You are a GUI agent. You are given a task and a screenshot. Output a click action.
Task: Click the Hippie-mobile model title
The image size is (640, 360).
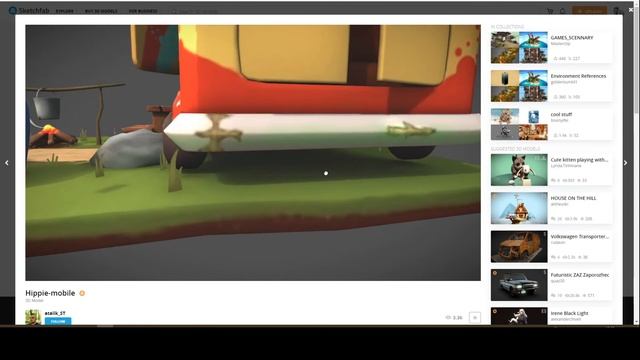(x=50, y=293)
